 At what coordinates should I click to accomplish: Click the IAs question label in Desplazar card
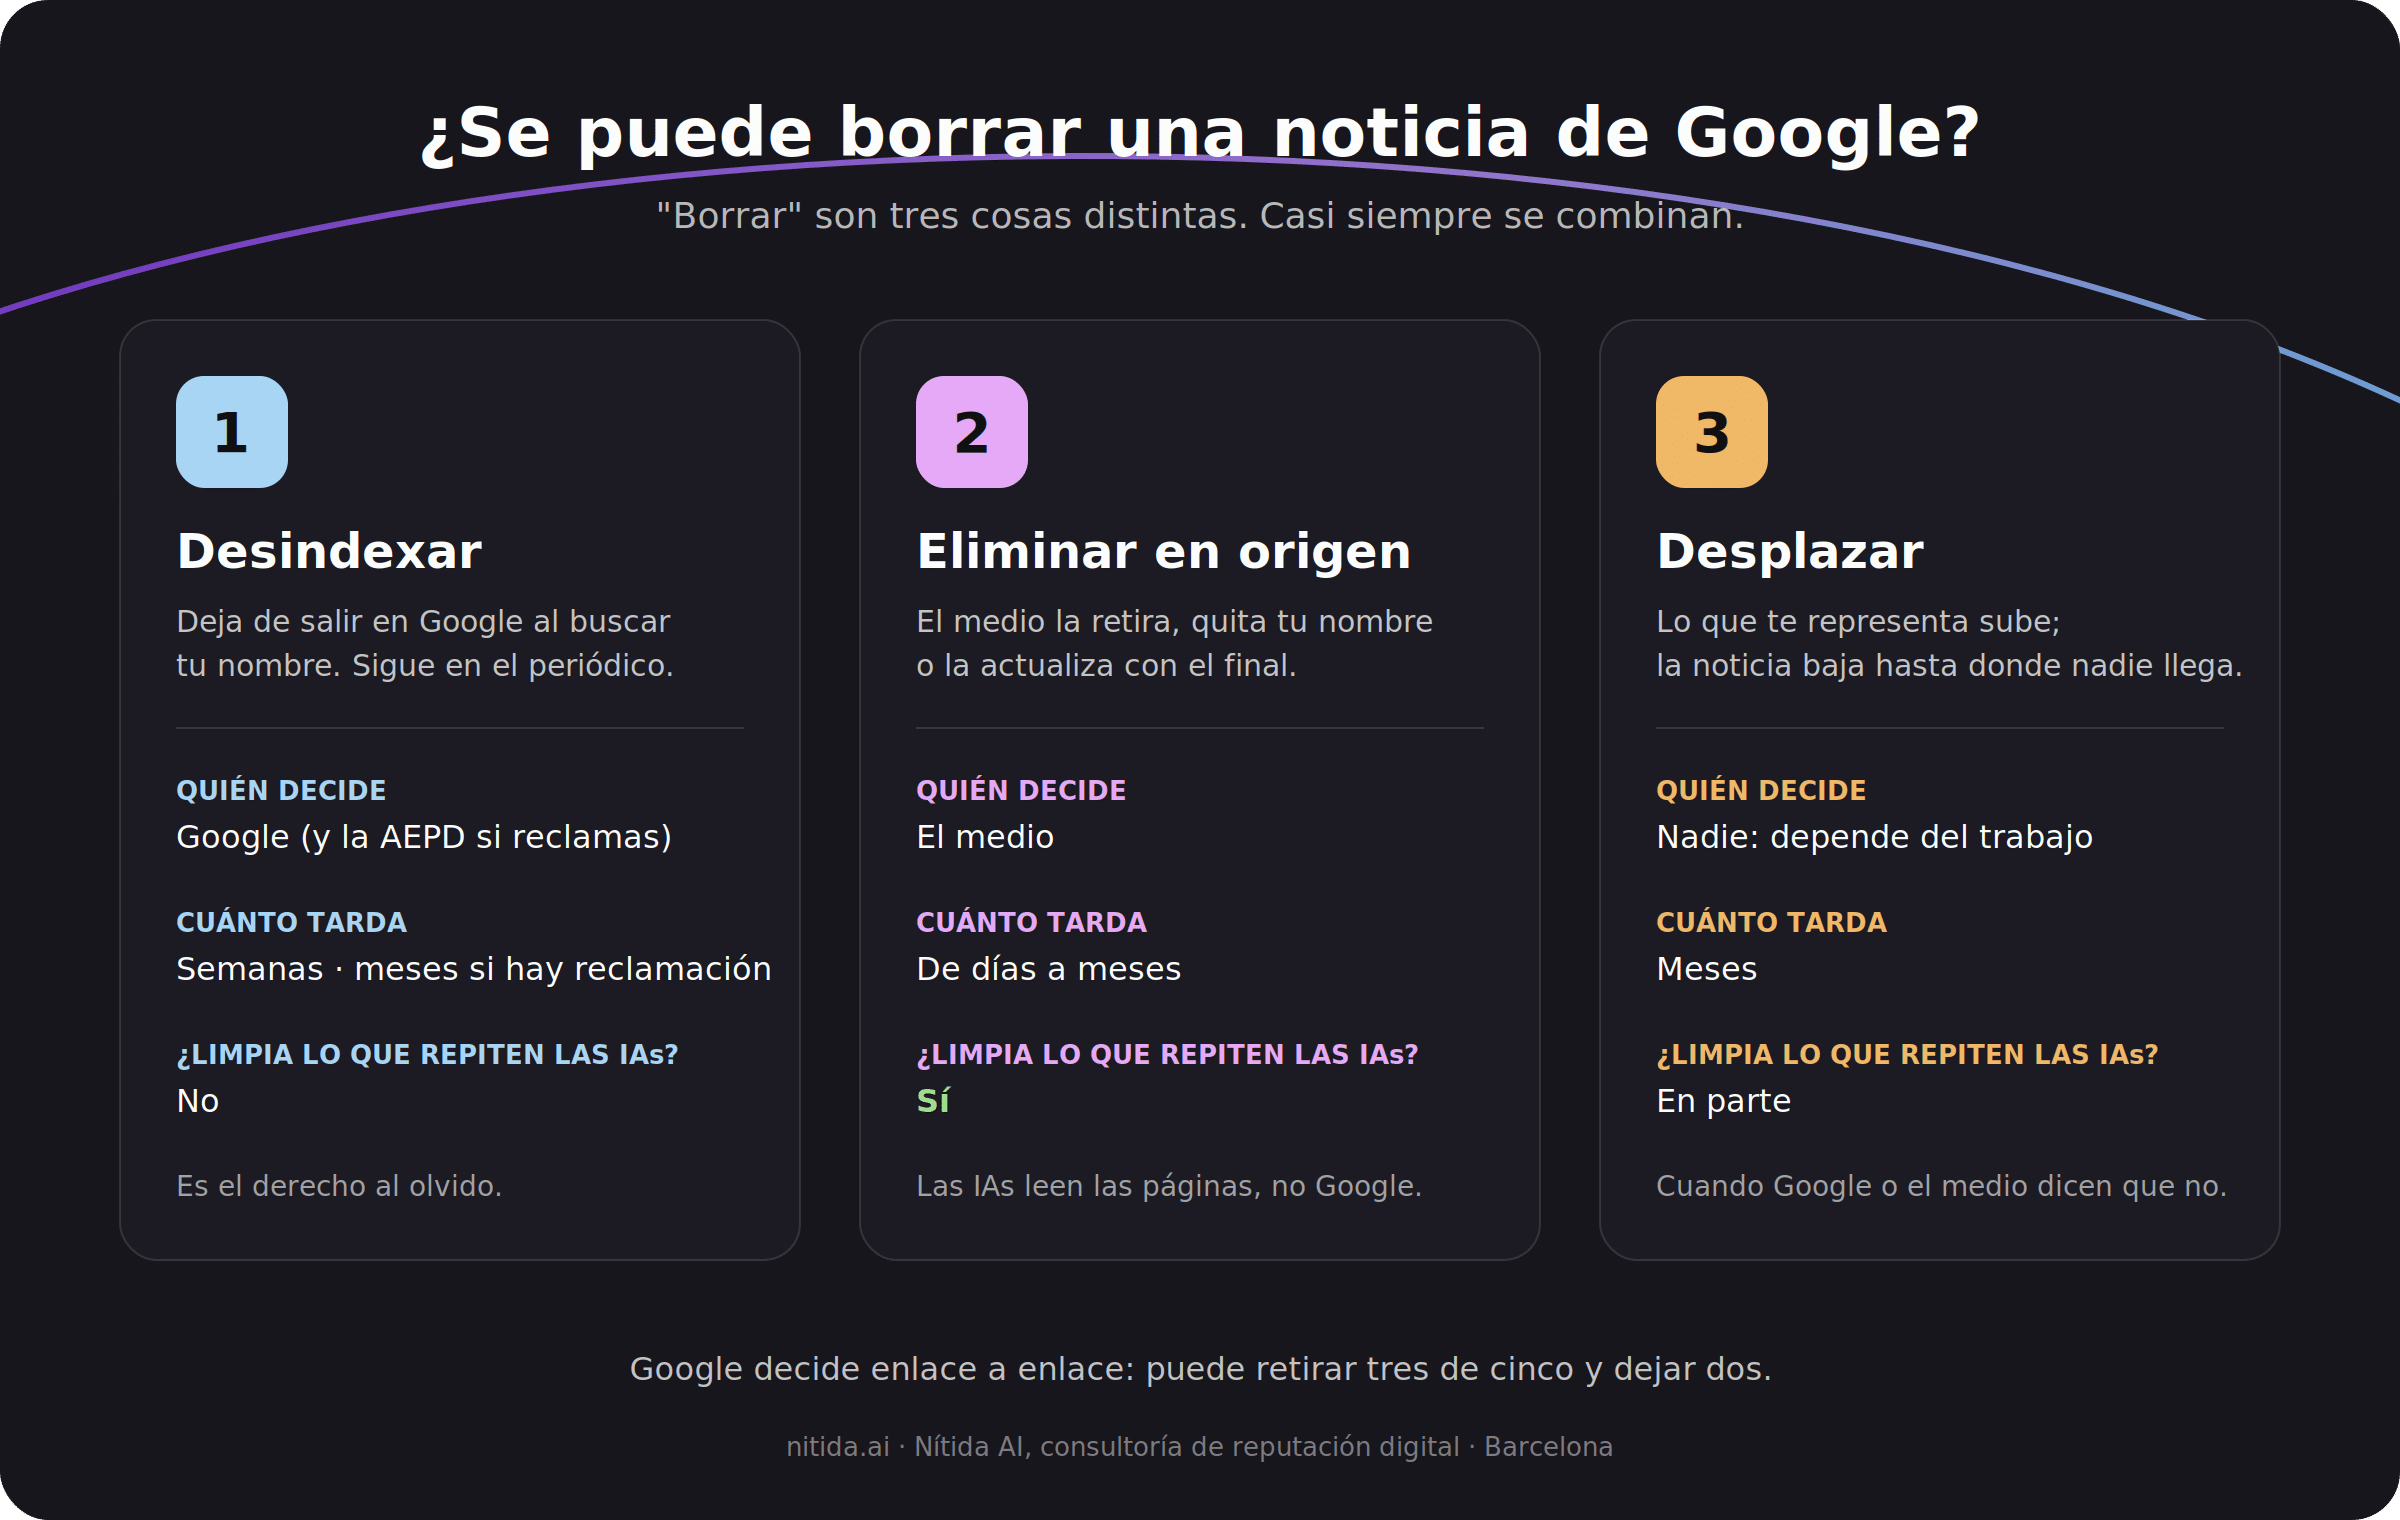[1907, 1054]
